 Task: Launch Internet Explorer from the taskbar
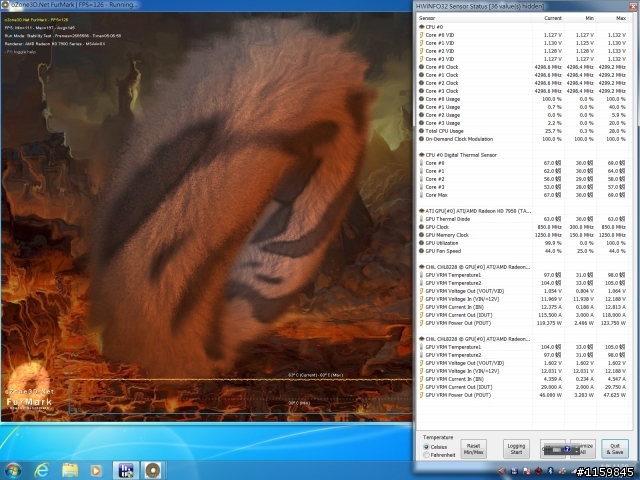click(x=41, y=471)
